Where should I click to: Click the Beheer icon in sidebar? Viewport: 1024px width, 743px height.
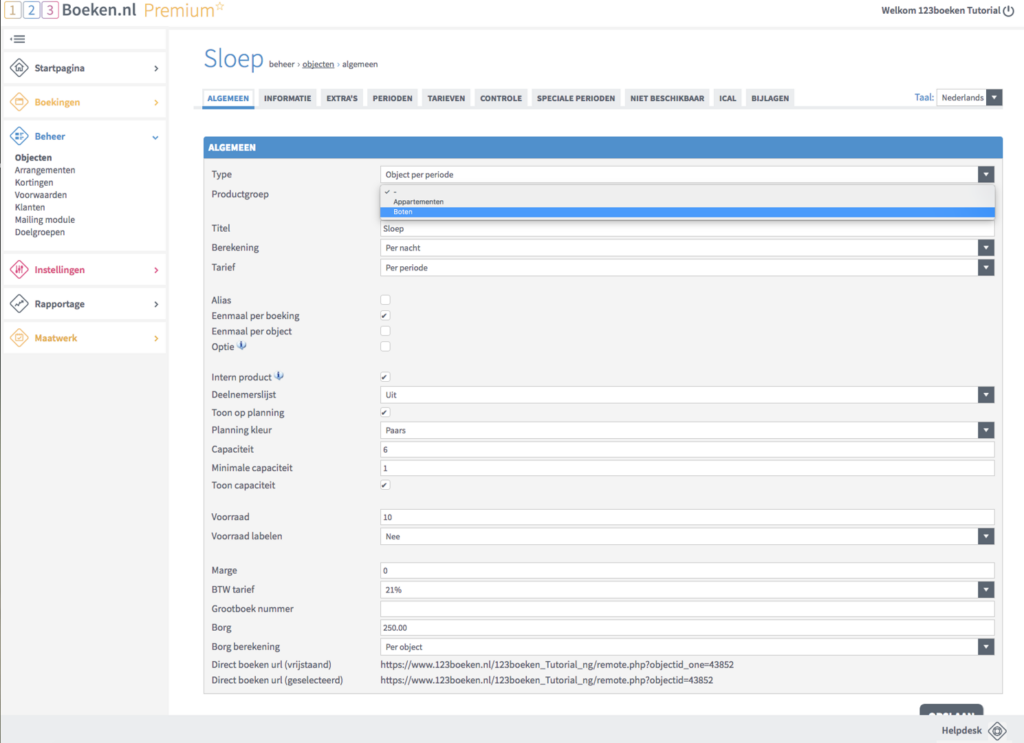(20, 136)
